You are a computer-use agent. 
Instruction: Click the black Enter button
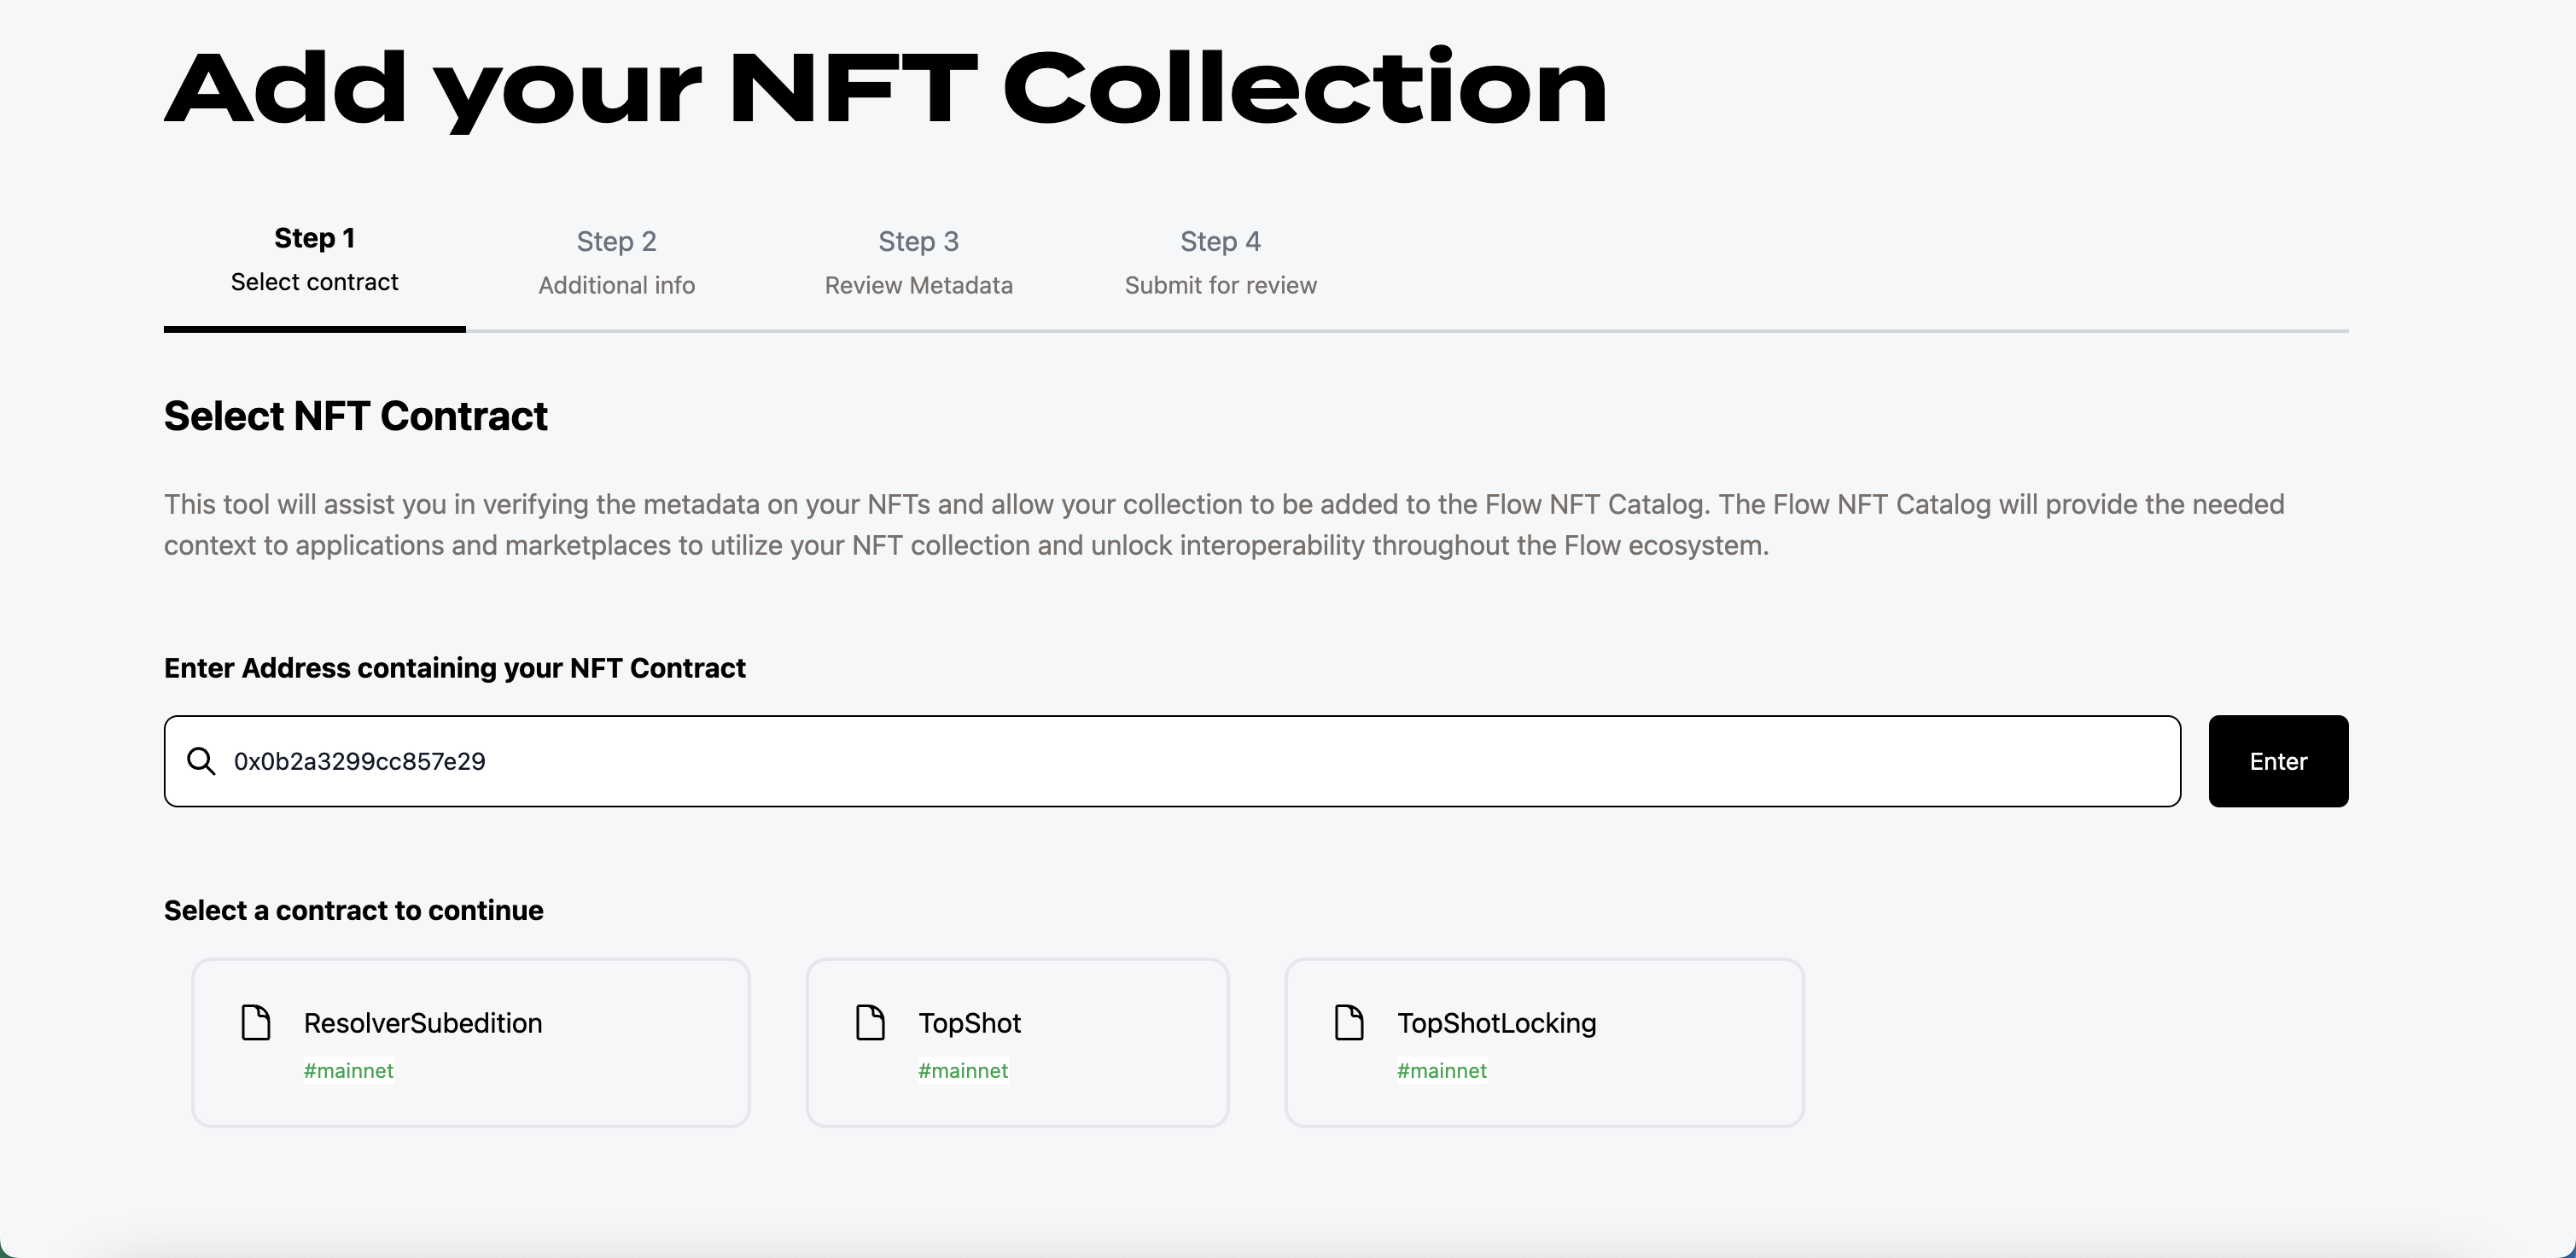(2278, 761)
